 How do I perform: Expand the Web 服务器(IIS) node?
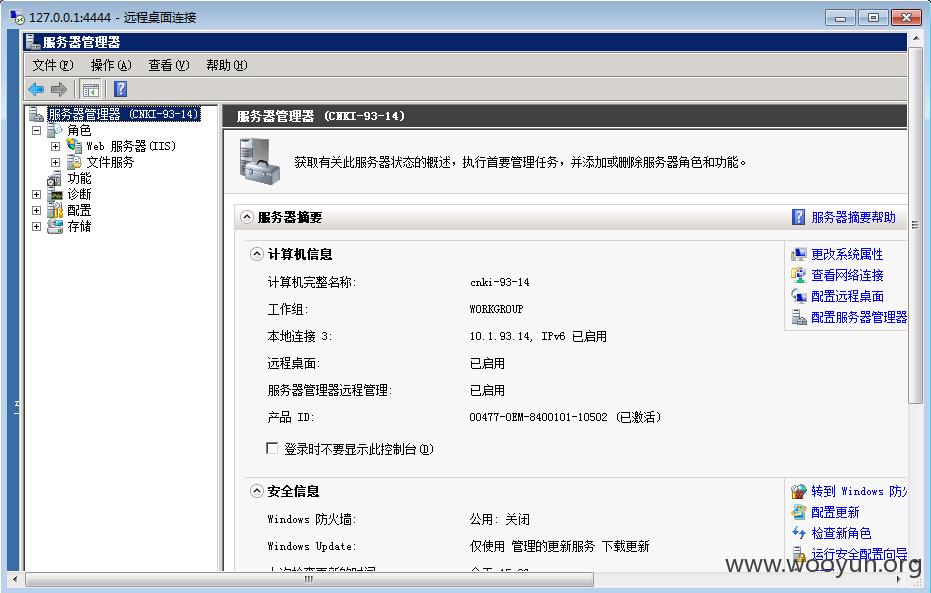[55, 146]
